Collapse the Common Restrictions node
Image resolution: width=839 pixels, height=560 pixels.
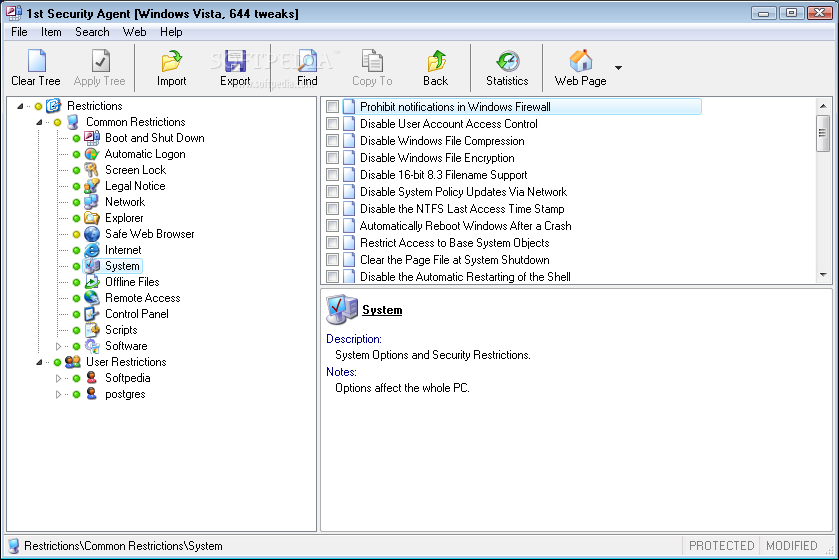click(x=39, y=122)
